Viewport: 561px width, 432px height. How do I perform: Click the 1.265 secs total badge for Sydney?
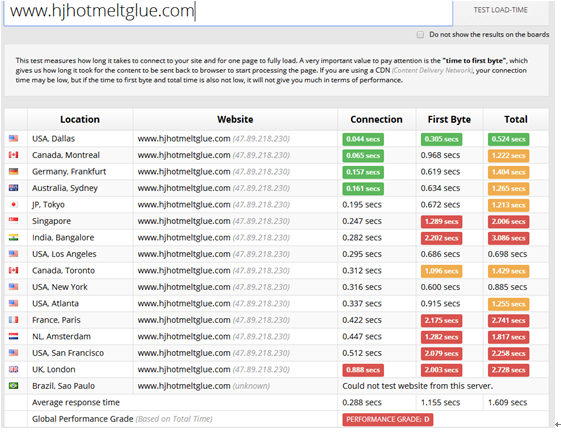508,189
